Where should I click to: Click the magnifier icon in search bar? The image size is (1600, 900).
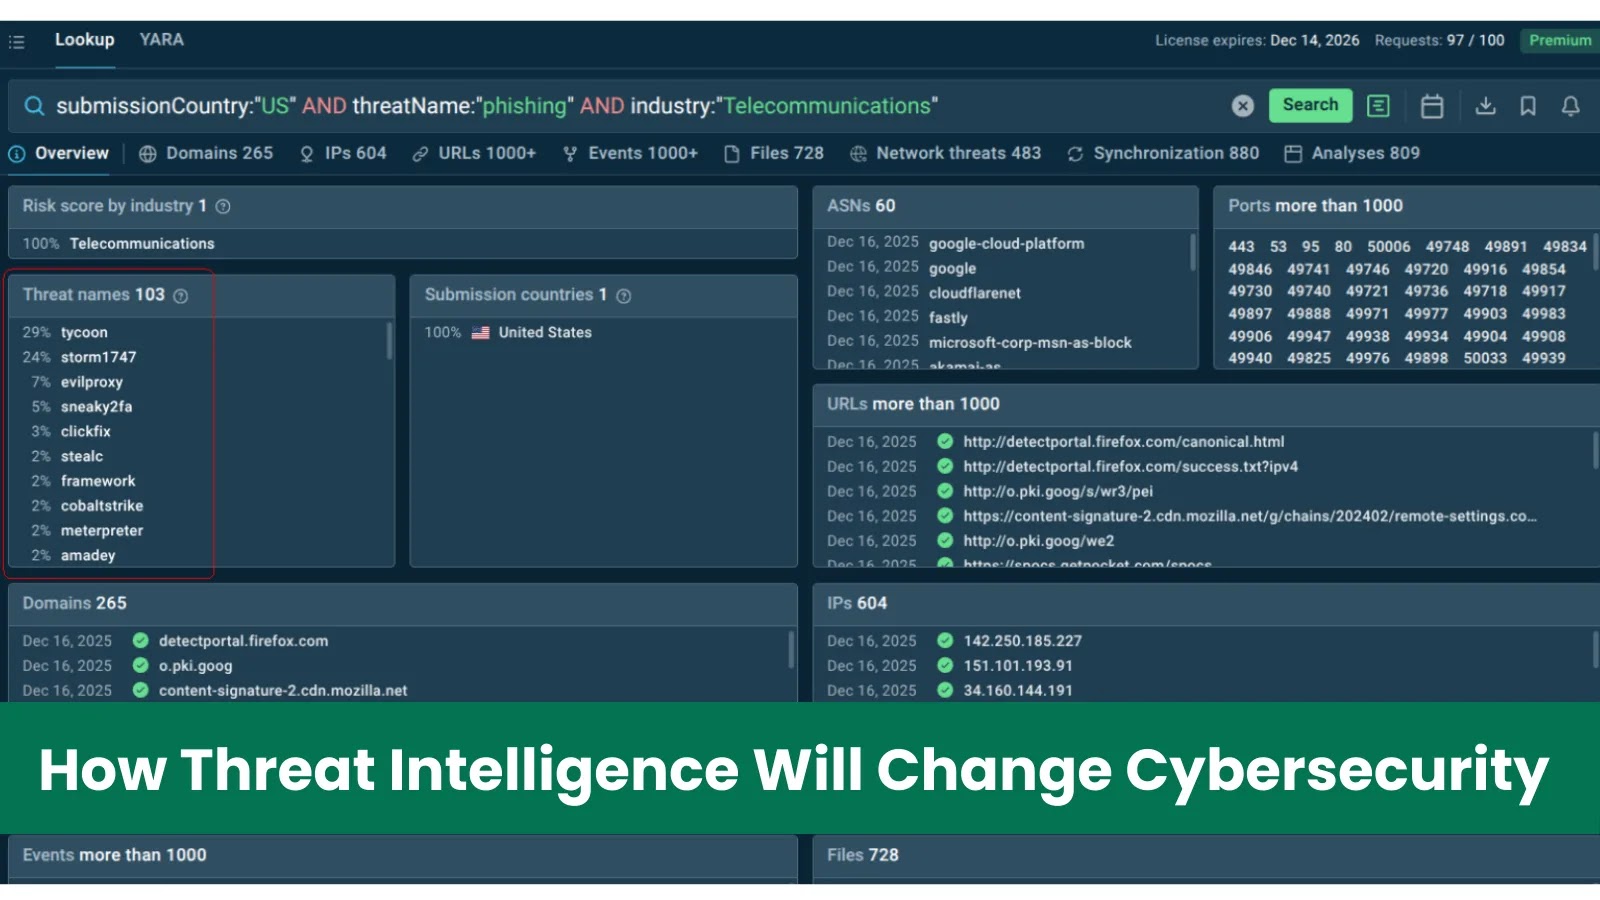35,105
